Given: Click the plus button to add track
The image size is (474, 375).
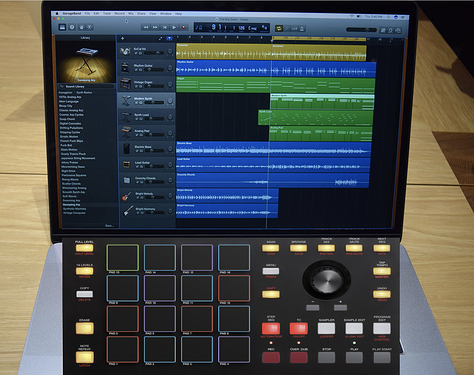Looking at the screenshot, I should (x=122, y=39).
